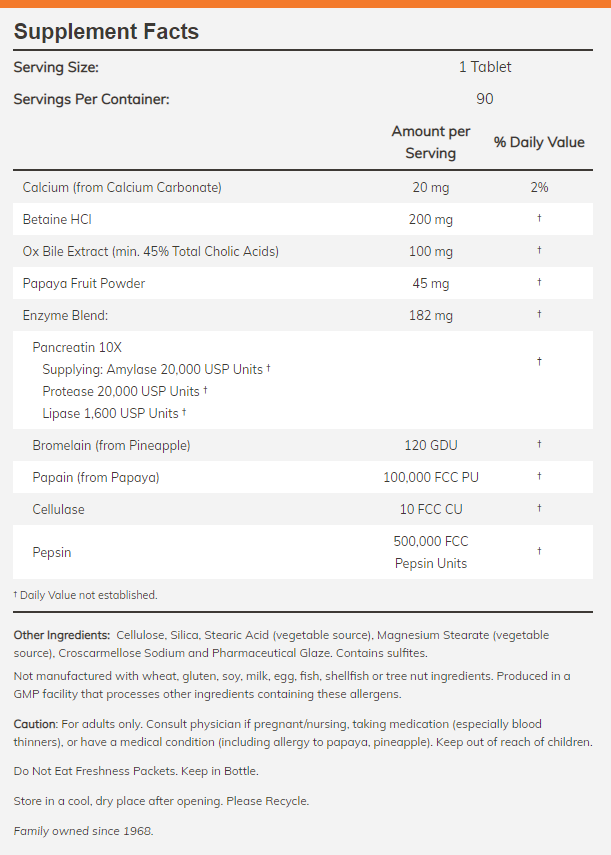Select the Calcium (from Calcium Carbonate) row
The width and height of the screenshot is (611, 855).
click(122, 187)
